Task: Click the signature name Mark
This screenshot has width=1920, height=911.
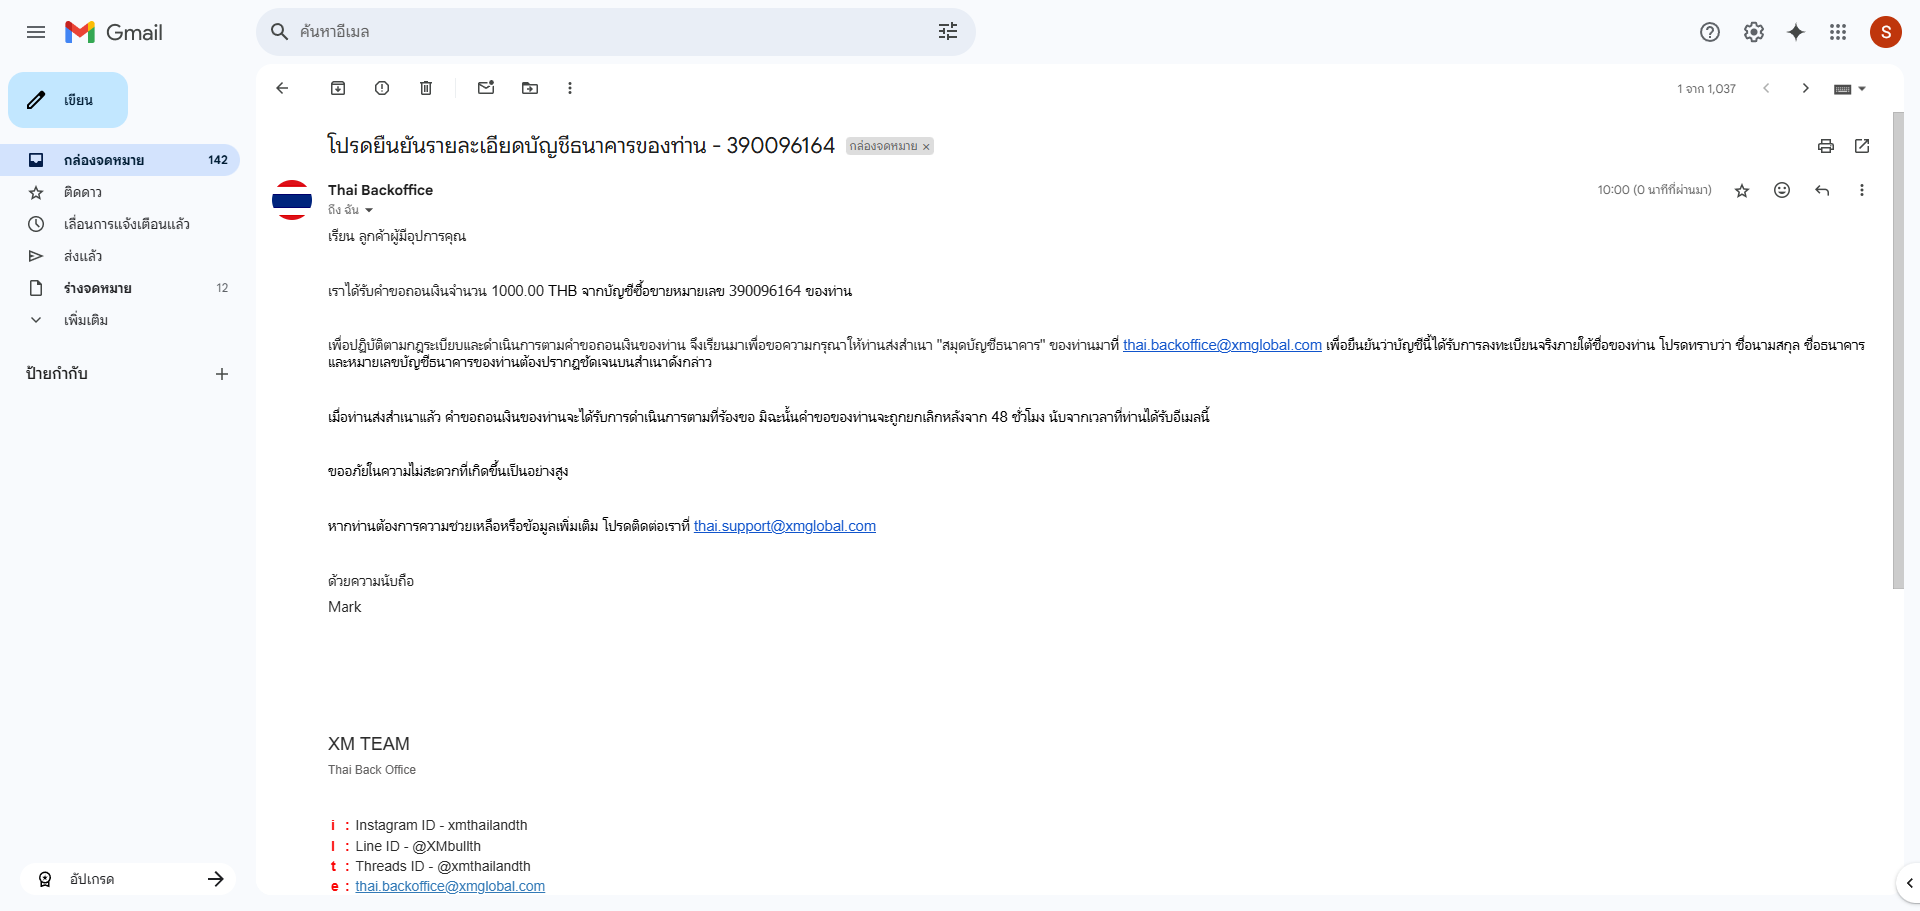Action: [345, 607]
